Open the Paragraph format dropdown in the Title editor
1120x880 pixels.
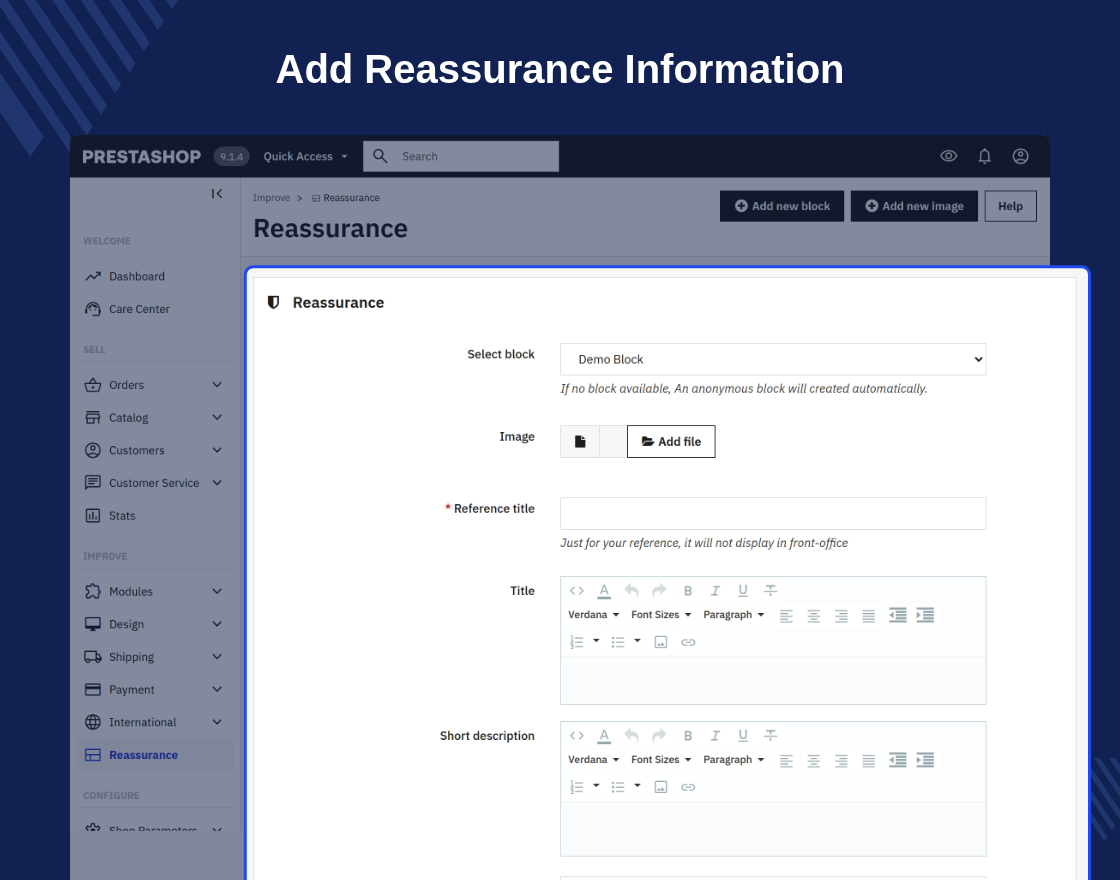(734, 615)
